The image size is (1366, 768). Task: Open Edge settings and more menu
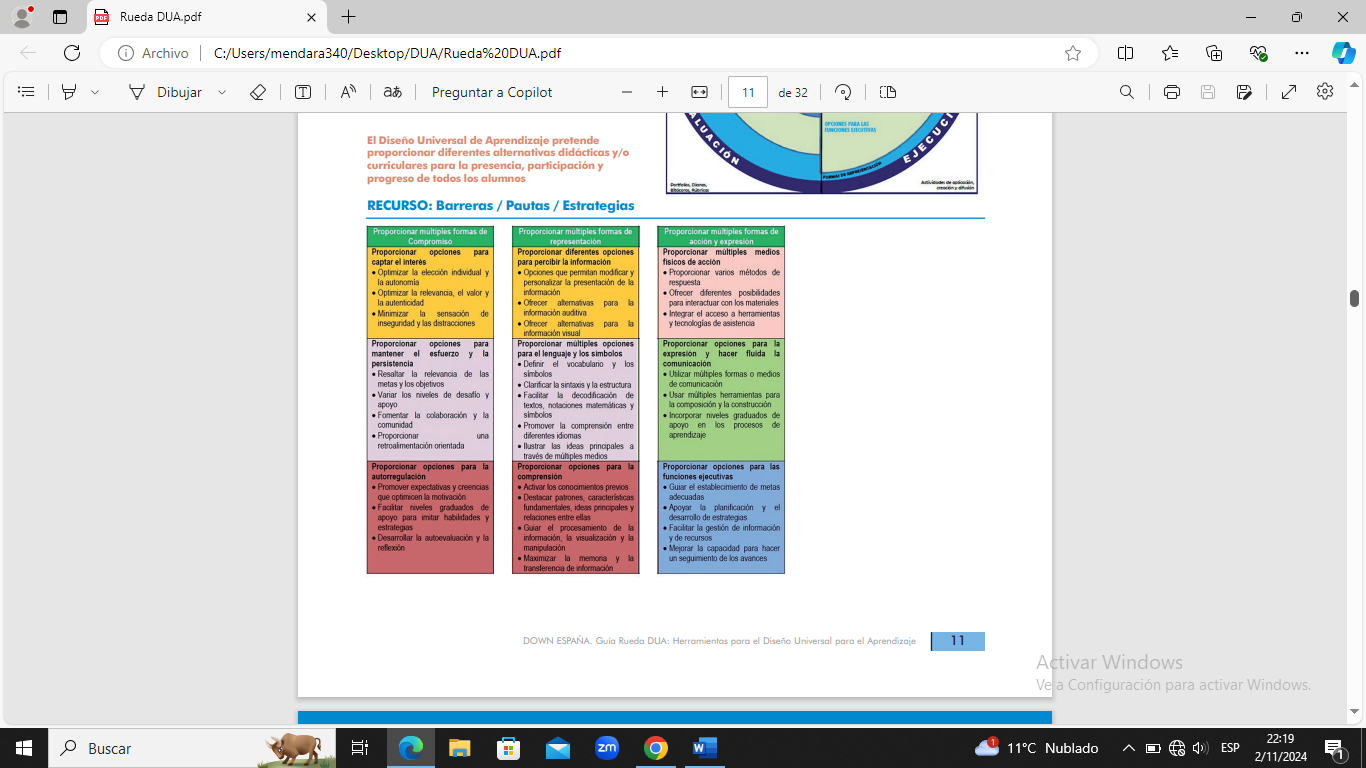pyautogui.click(x=1302, y=53)
